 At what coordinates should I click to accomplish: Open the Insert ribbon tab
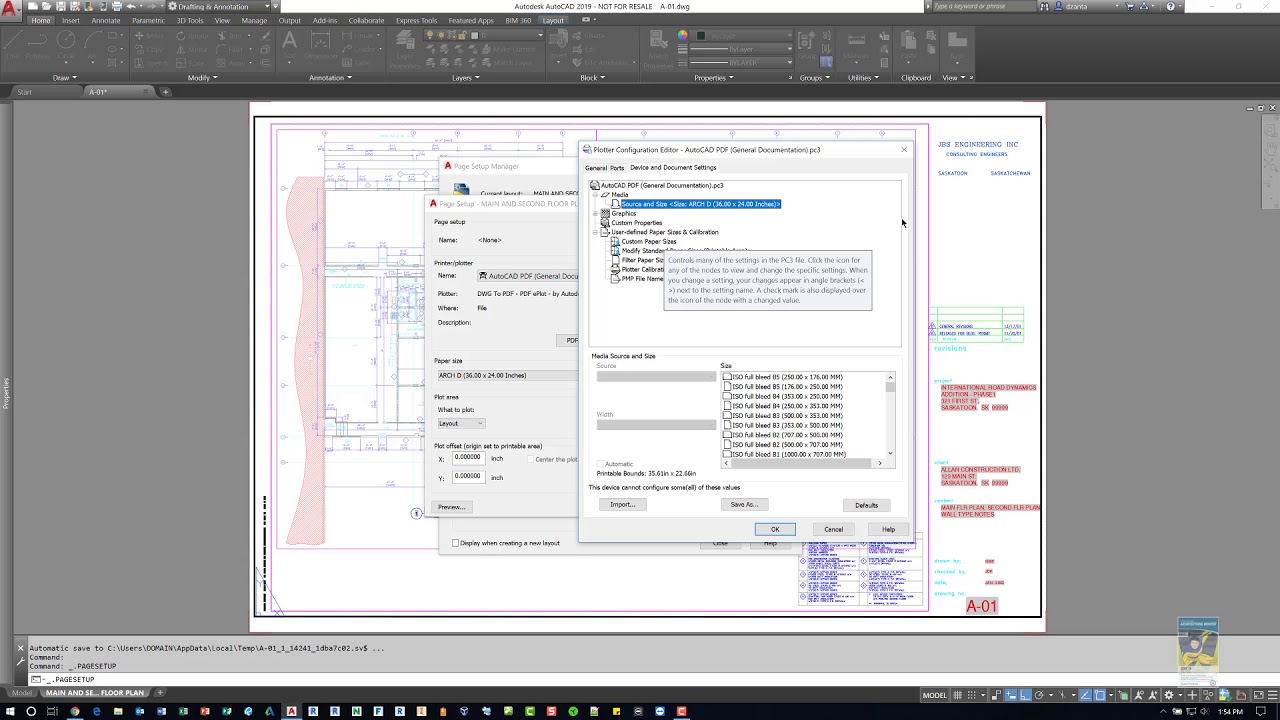71,20
